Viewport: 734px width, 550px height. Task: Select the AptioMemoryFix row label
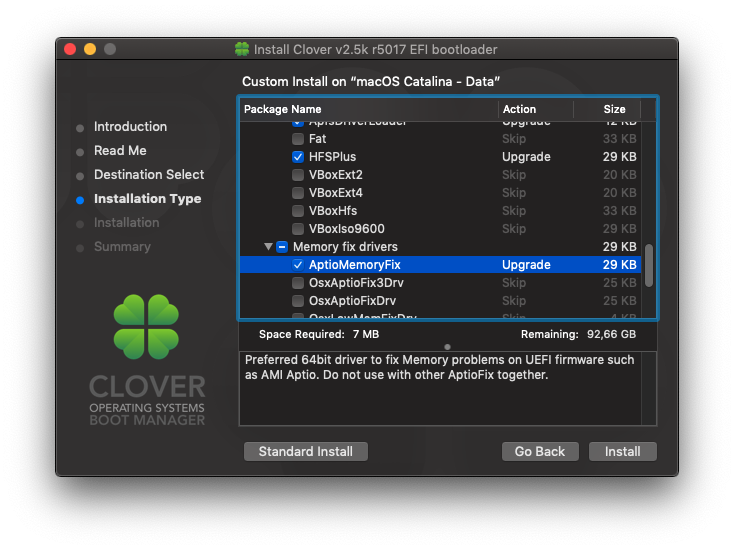click(355, 265)
